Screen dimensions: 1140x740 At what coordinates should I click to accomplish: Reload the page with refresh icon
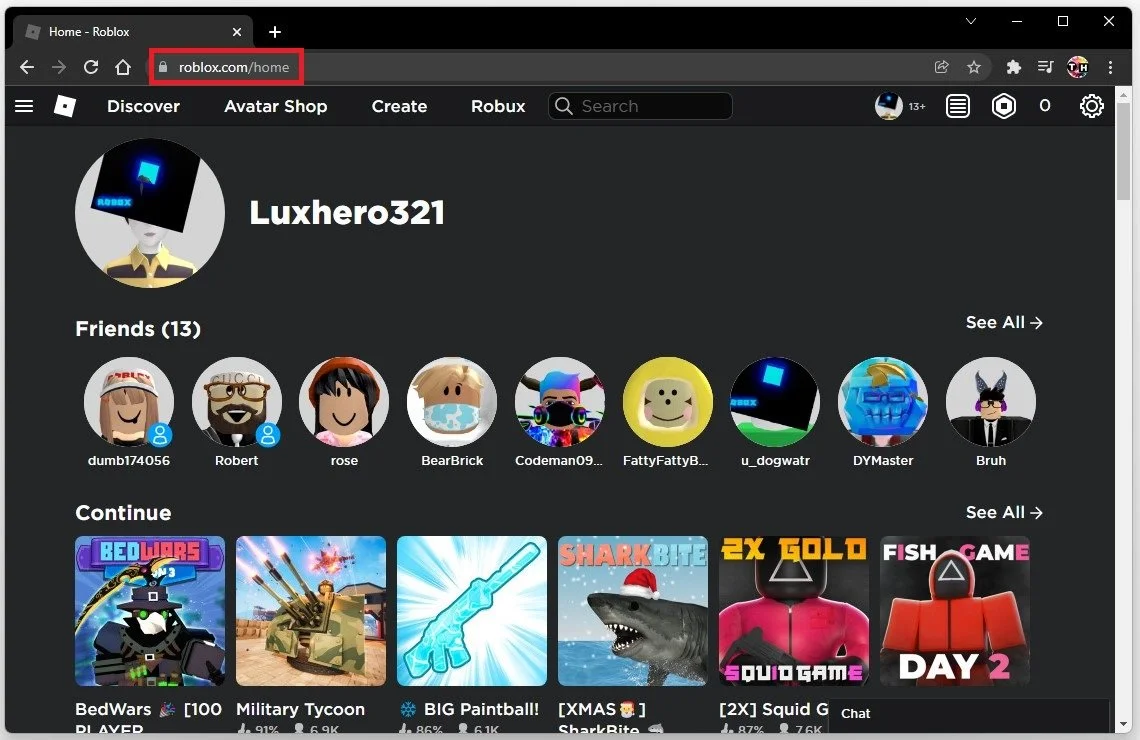tap(91, 67)
